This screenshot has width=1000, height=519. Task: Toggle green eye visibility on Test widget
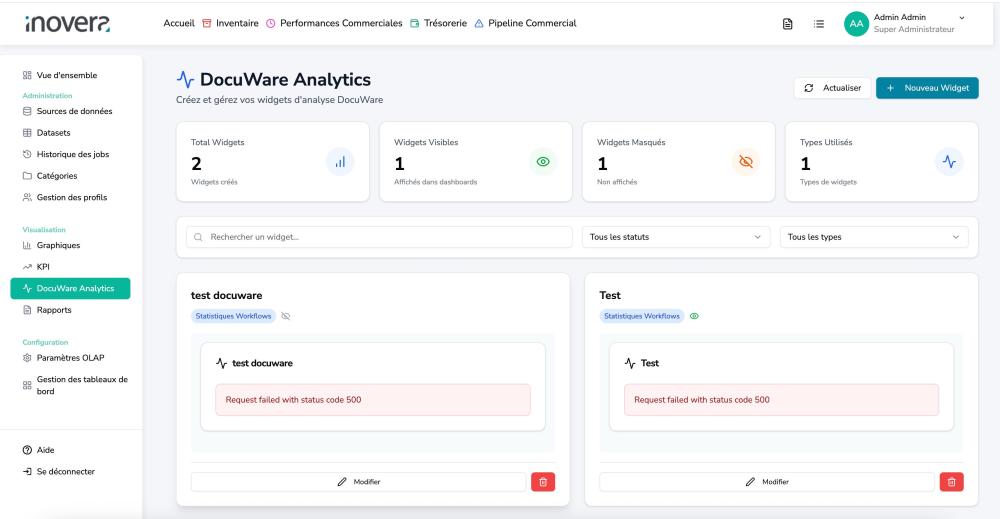694,316
